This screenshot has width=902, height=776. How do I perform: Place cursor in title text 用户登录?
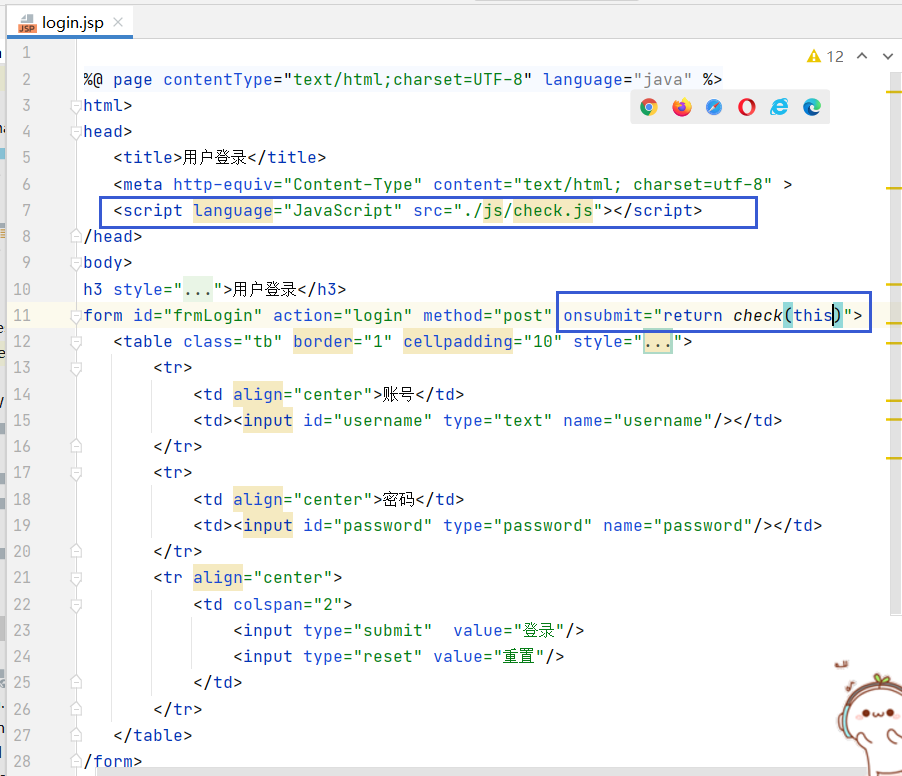point(215,158)
